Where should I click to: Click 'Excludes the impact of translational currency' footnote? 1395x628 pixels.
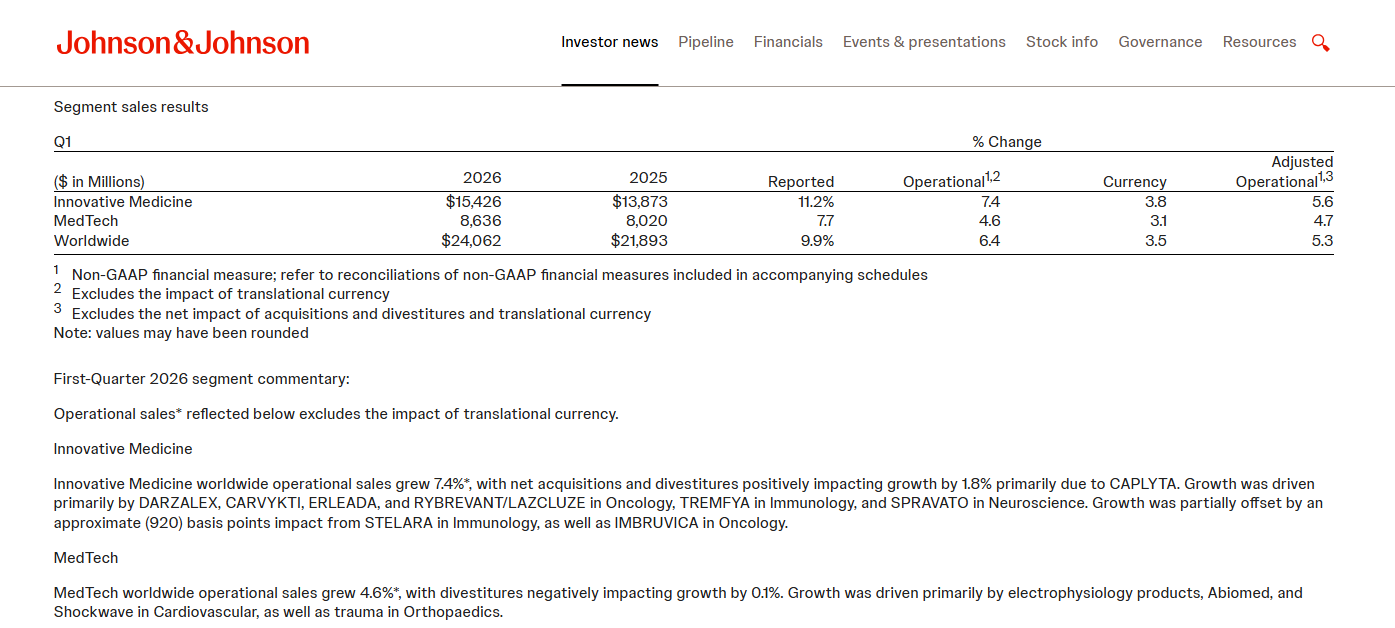[x=231, y=294]
